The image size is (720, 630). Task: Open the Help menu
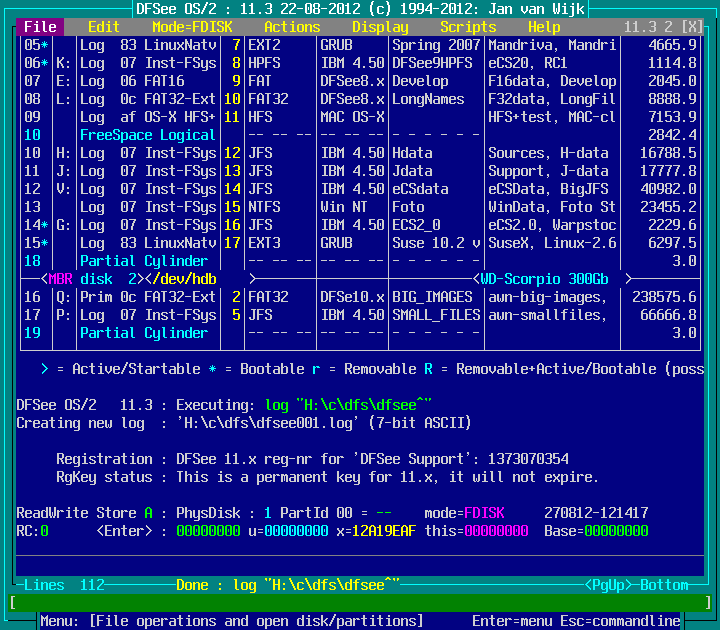[544, 27]
